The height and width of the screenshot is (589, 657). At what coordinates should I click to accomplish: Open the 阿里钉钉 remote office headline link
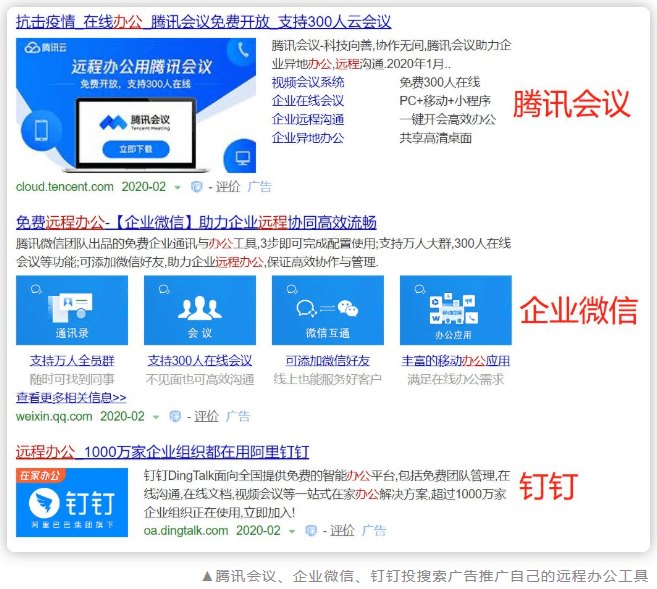[x=163, y=452]
